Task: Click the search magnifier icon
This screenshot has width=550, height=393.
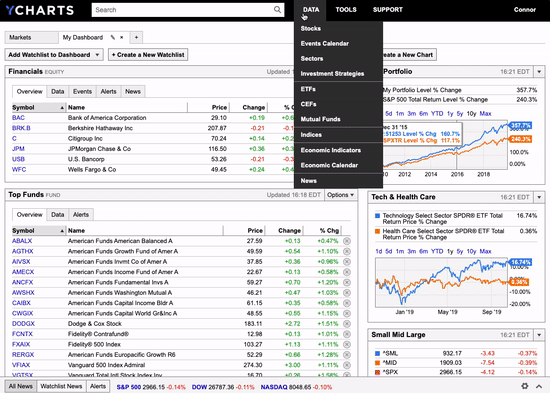Action: (277, 10)
